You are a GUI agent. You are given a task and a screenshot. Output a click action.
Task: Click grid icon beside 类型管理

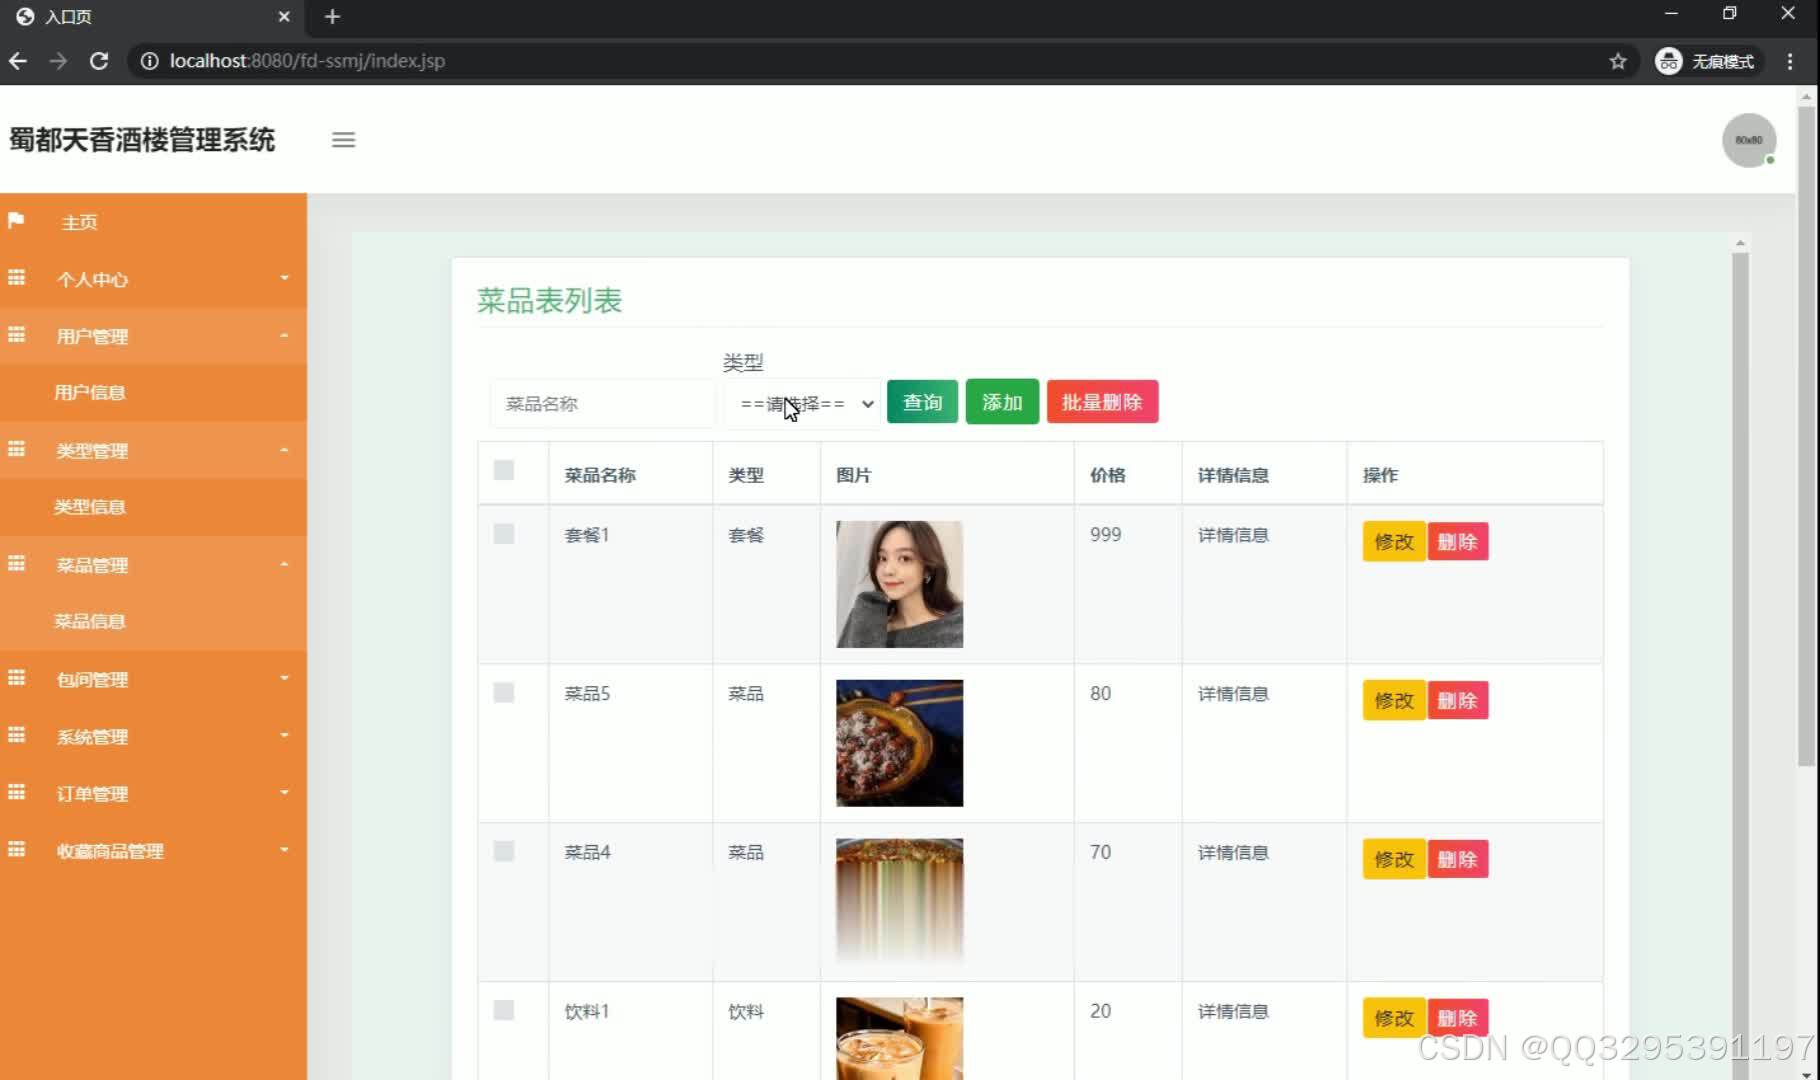pos(16,449)
